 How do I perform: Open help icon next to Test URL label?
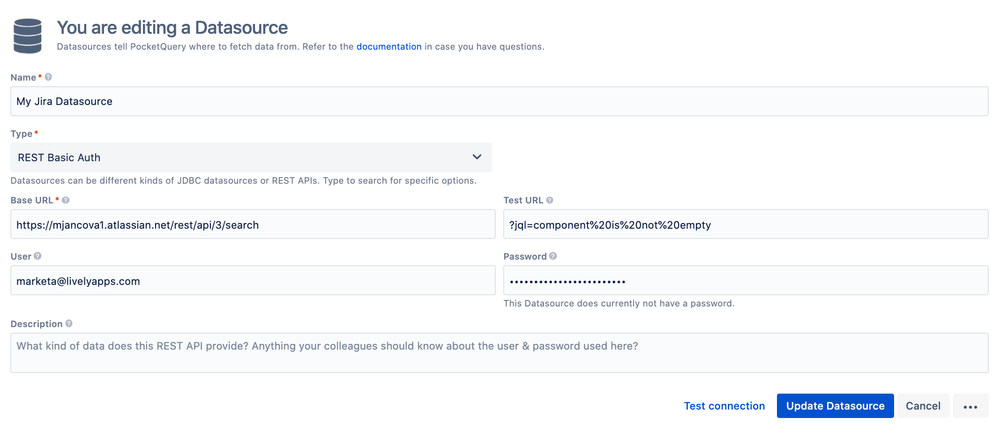click(550, 200)
